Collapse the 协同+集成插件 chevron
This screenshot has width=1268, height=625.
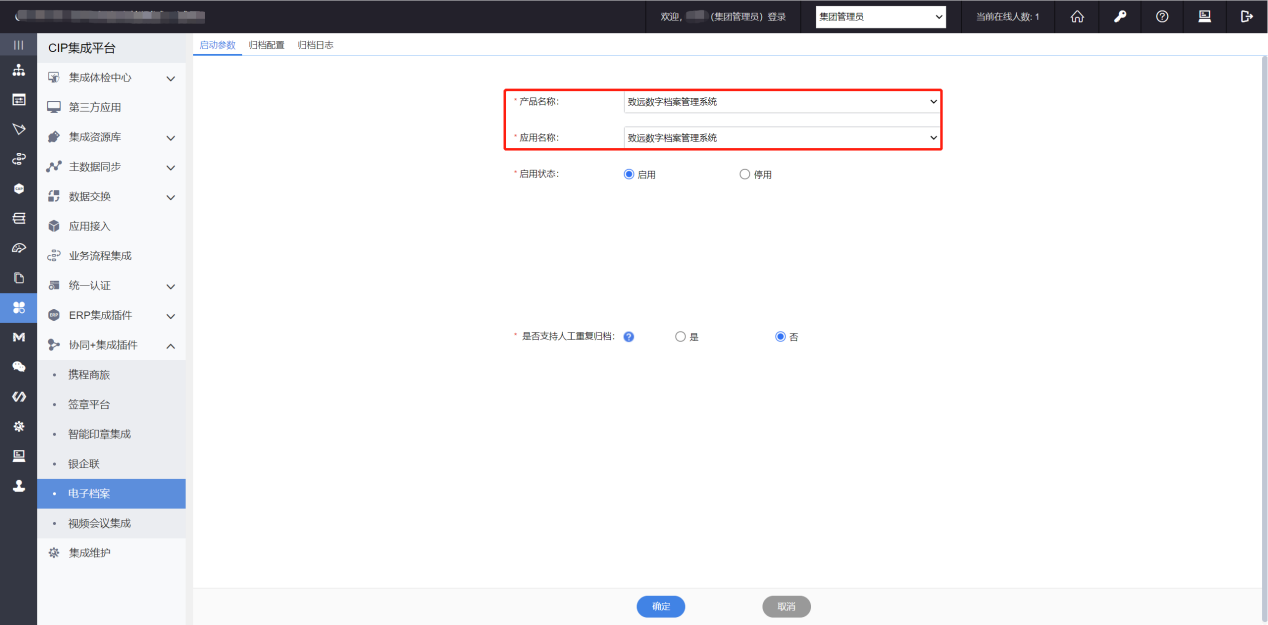tap(171, 345)
